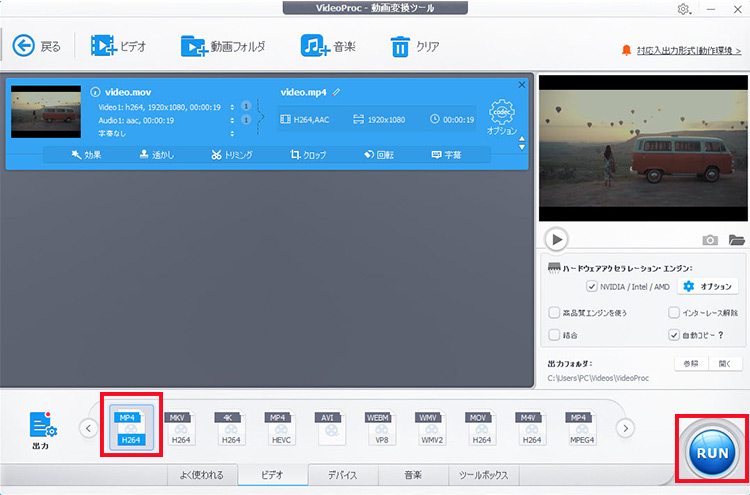Open output folder with 開く

[x=725, y=363]
